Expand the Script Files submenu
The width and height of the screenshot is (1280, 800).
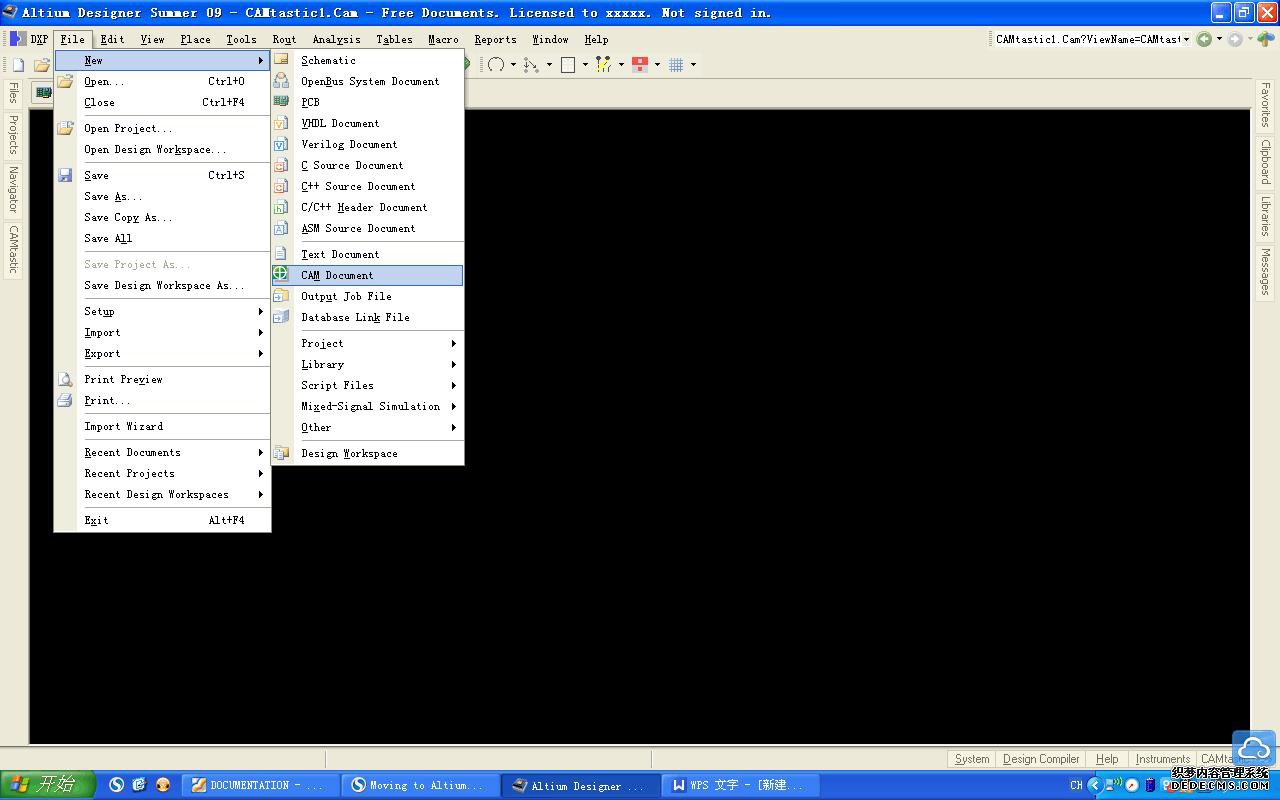click(367, 385)
